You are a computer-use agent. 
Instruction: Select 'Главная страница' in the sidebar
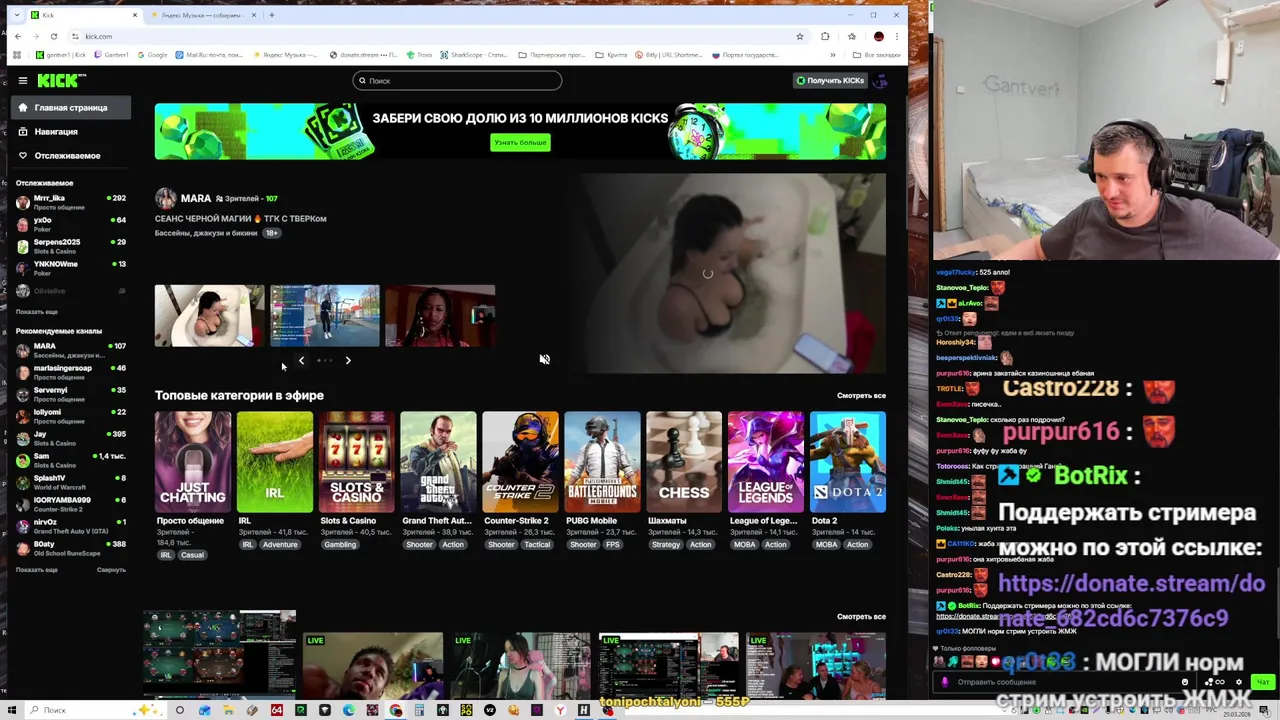point(70,107)
